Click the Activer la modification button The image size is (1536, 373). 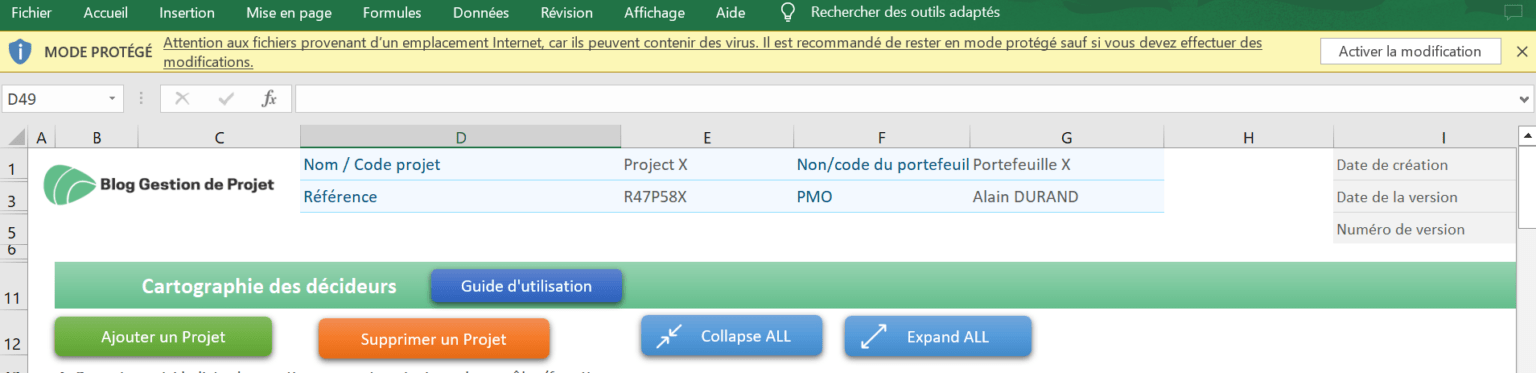(x=1410, y=52)
